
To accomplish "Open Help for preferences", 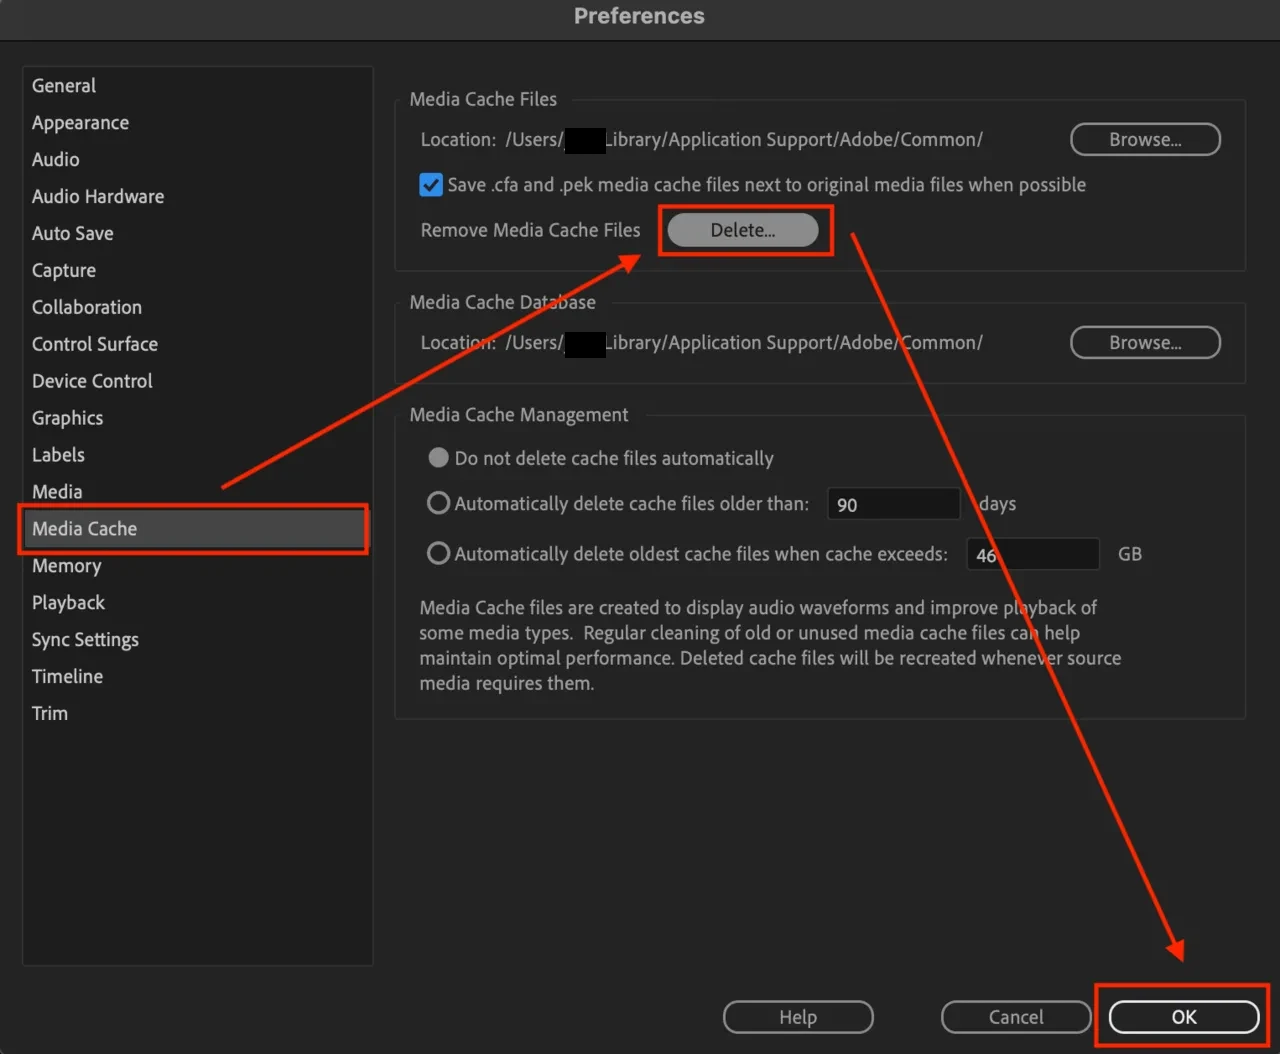I will (798, 1017).
